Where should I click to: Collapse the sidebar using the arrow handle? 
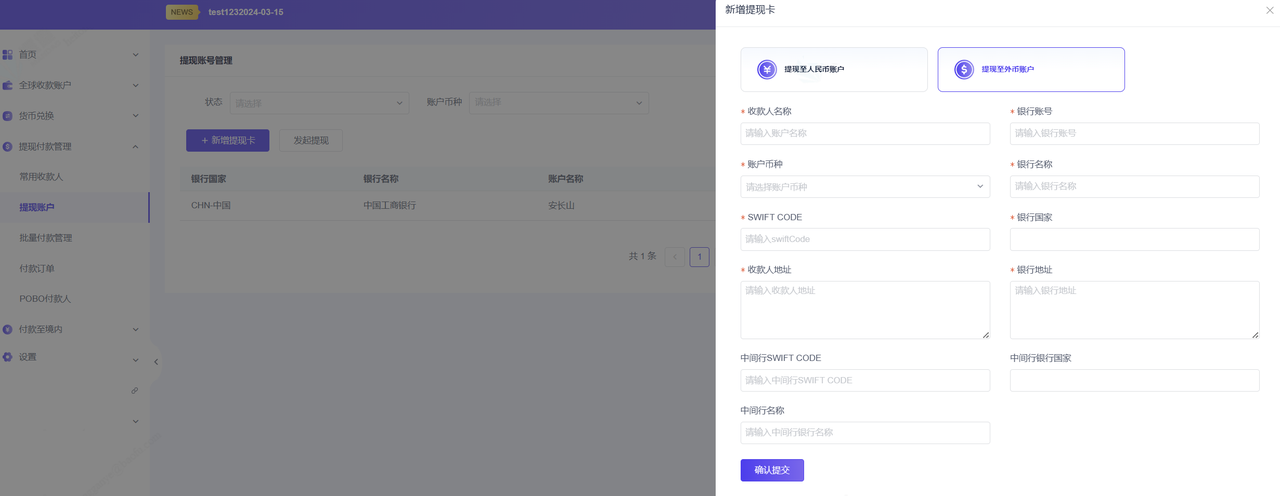156,362
